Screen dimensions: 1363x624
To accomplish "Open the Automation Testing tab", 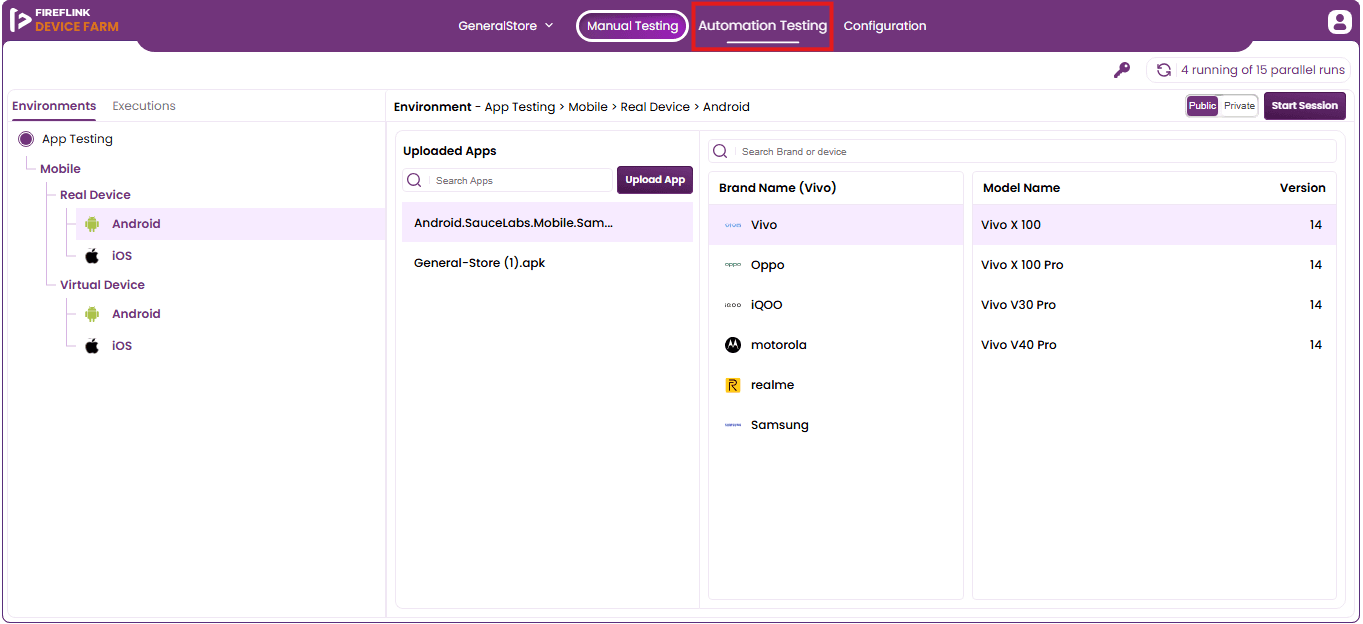I will coord(763,26).
